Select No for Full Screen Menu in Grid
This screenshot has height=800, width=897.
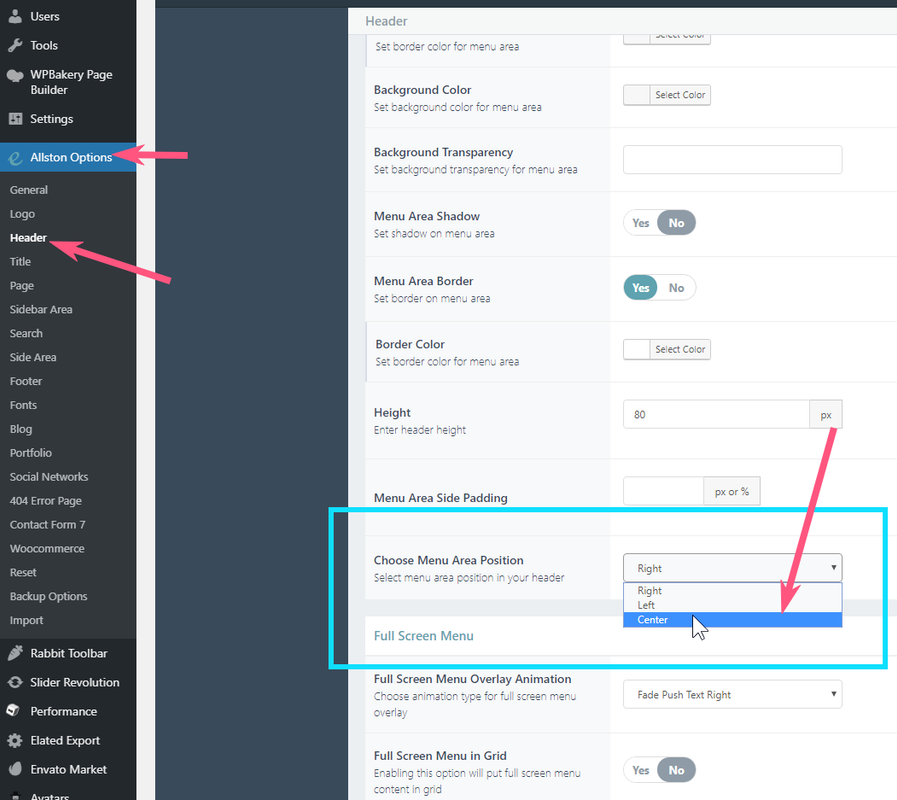click(676, 770)
